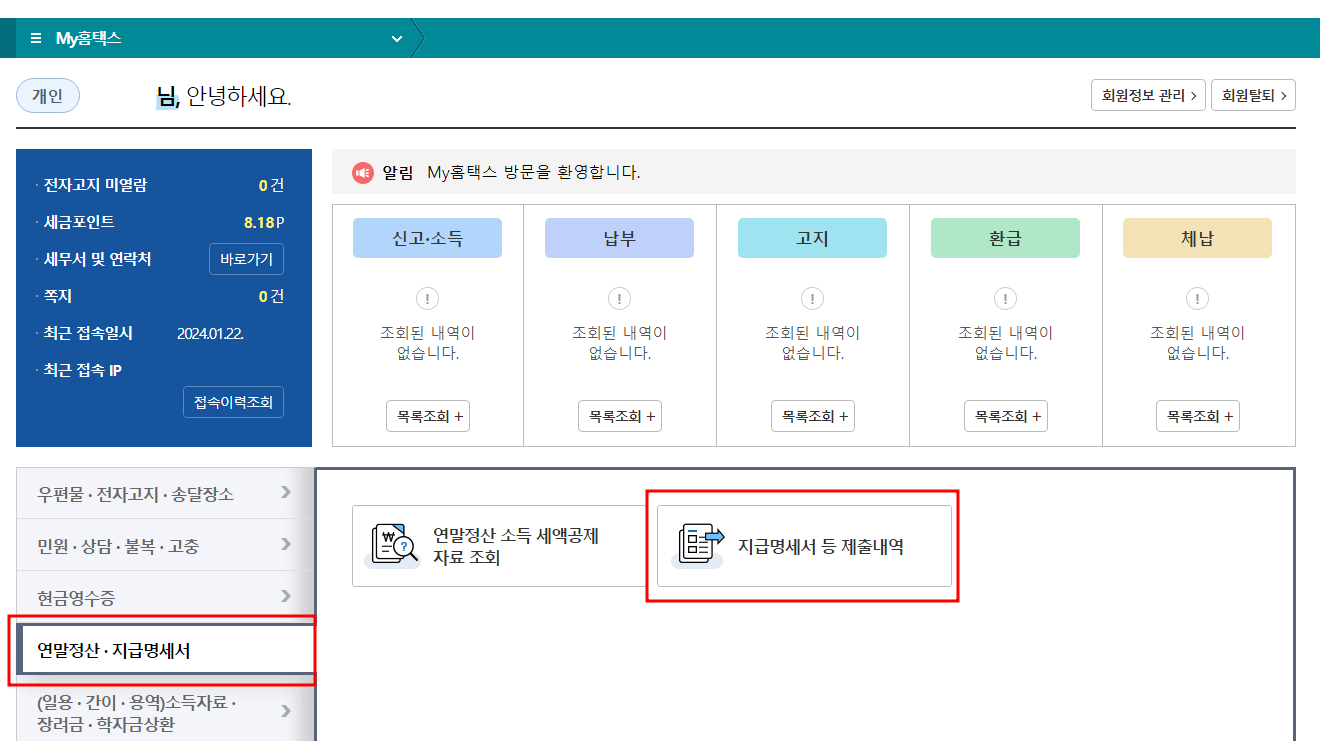1320x741 pixels.
Task: Click the 연말정산 소득 세액공제 자료 조회 icon
Action: point(391,544)
